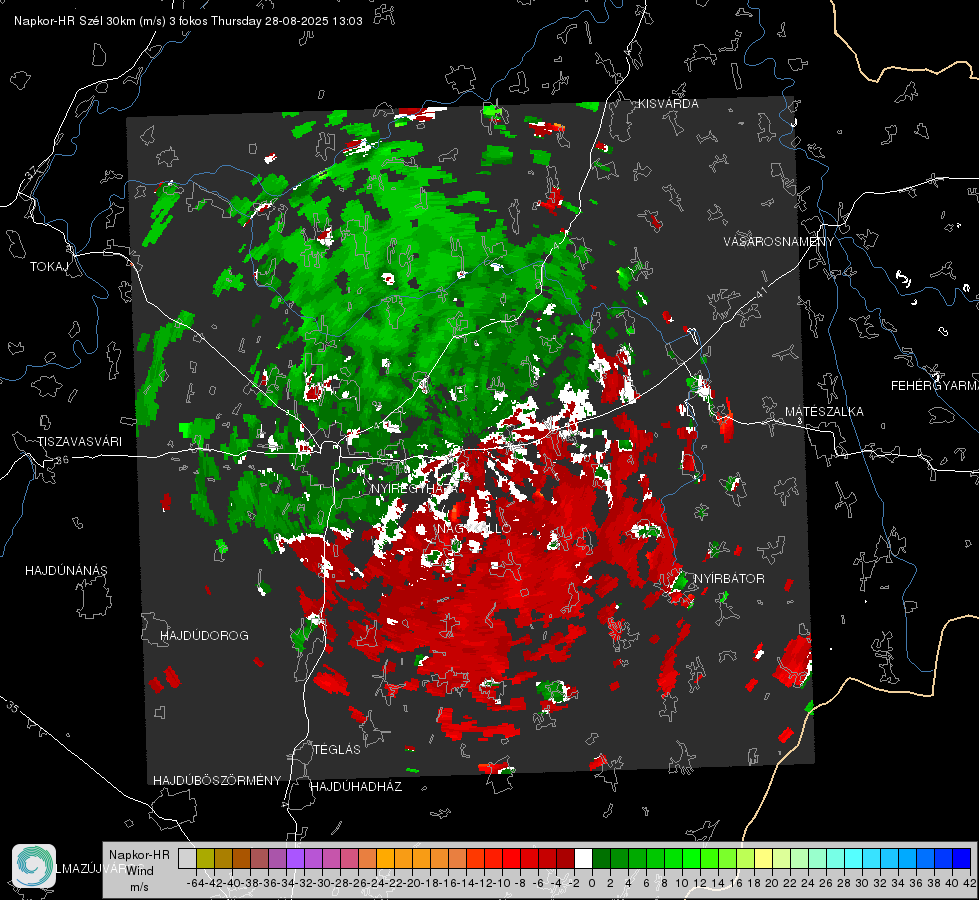Click the FEHÉRGYARMAT label at right edge

[x=935, y=386]
